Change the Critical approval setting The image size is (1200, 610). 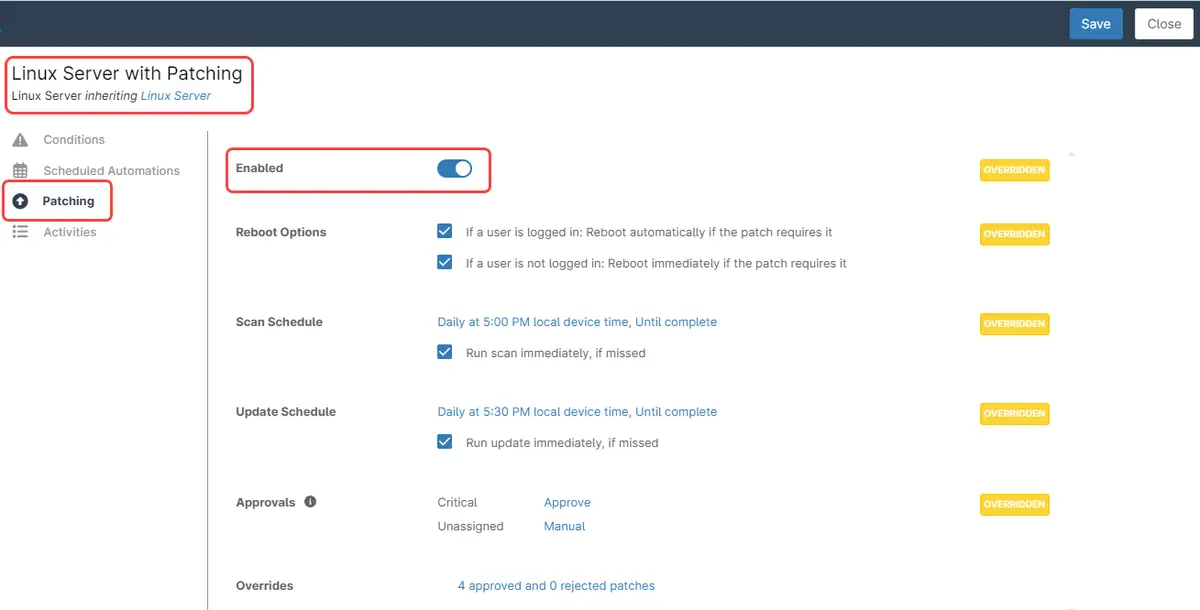(x=567, y=503)
